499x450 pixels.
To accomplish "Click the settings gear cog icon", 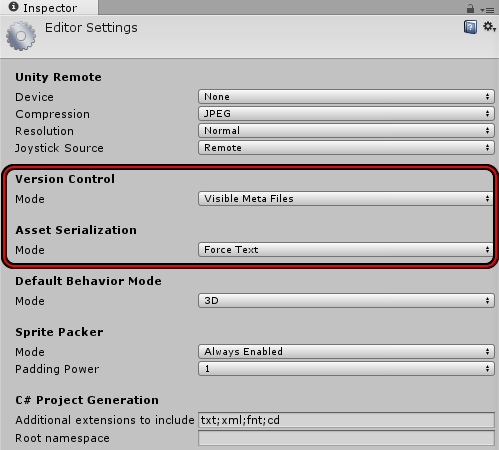I will pos(489,27).
